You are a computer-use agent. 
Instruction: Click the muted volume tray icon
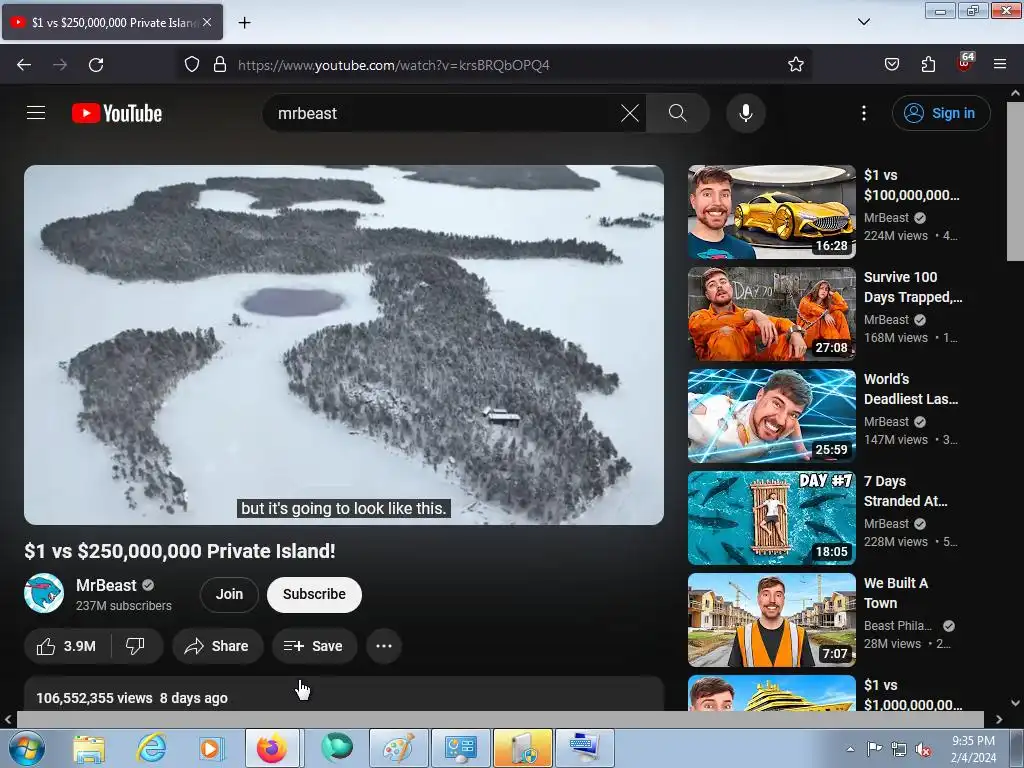923,749
